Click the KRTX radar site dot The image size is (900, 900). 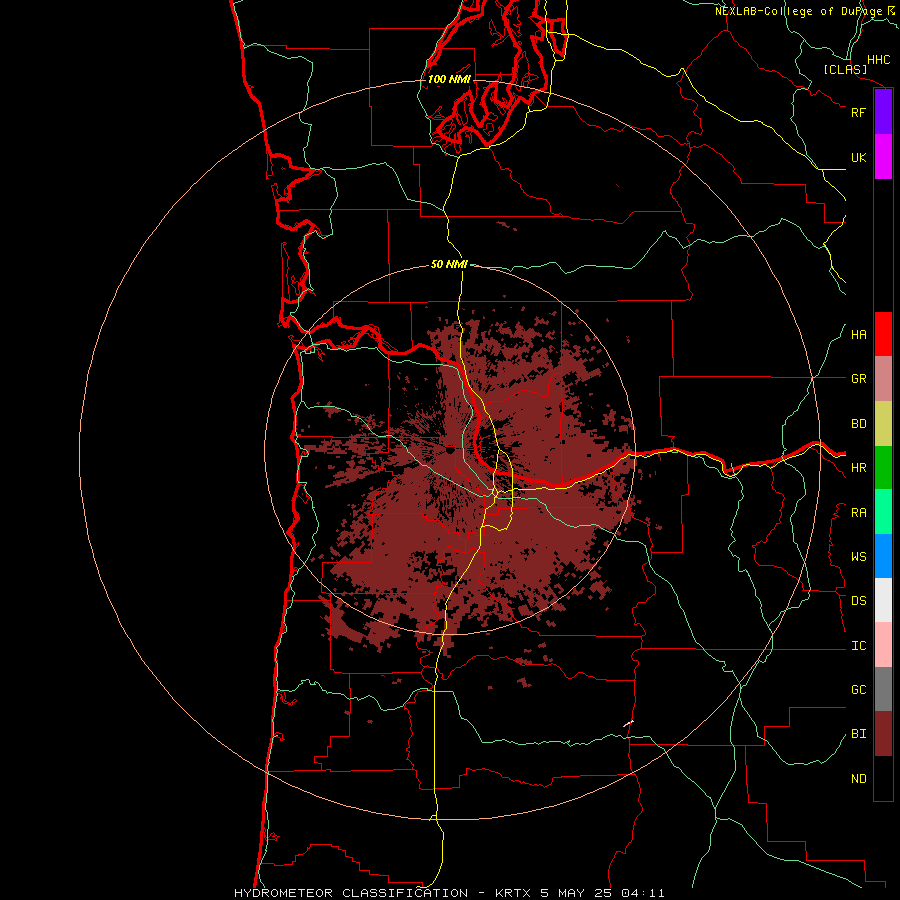[450, 451]
